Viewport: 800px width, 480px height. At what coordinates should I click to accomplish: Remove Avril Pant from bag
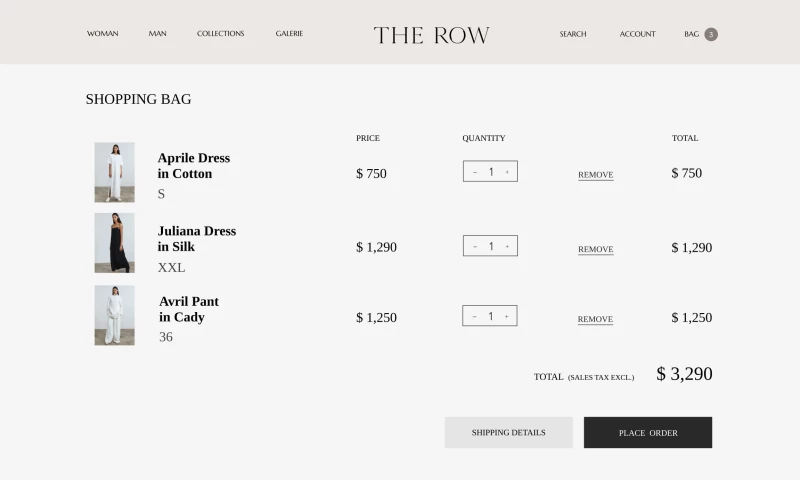(595, 320)
